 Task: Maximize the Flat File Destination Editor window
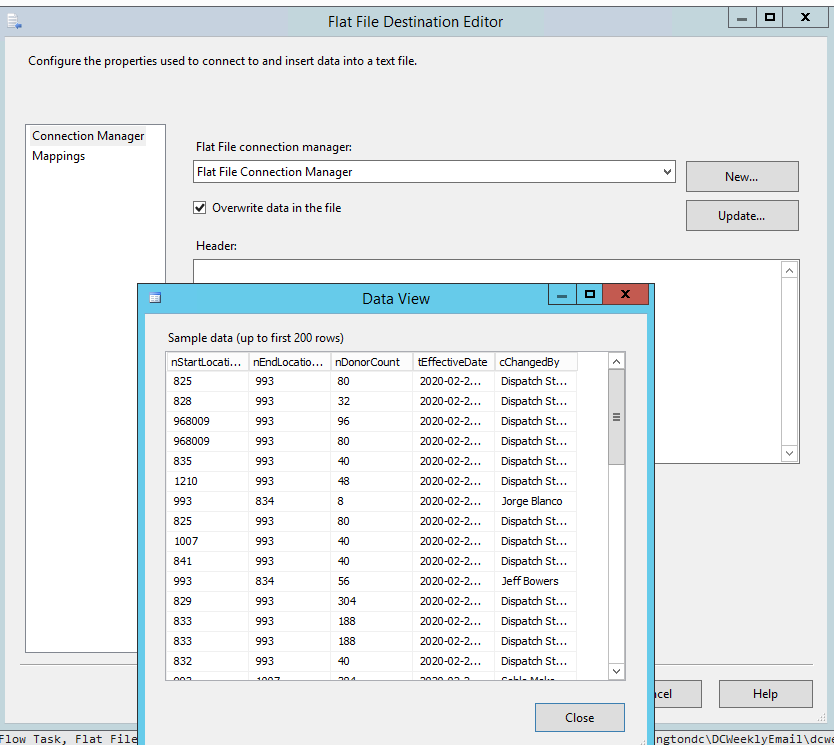769,17
